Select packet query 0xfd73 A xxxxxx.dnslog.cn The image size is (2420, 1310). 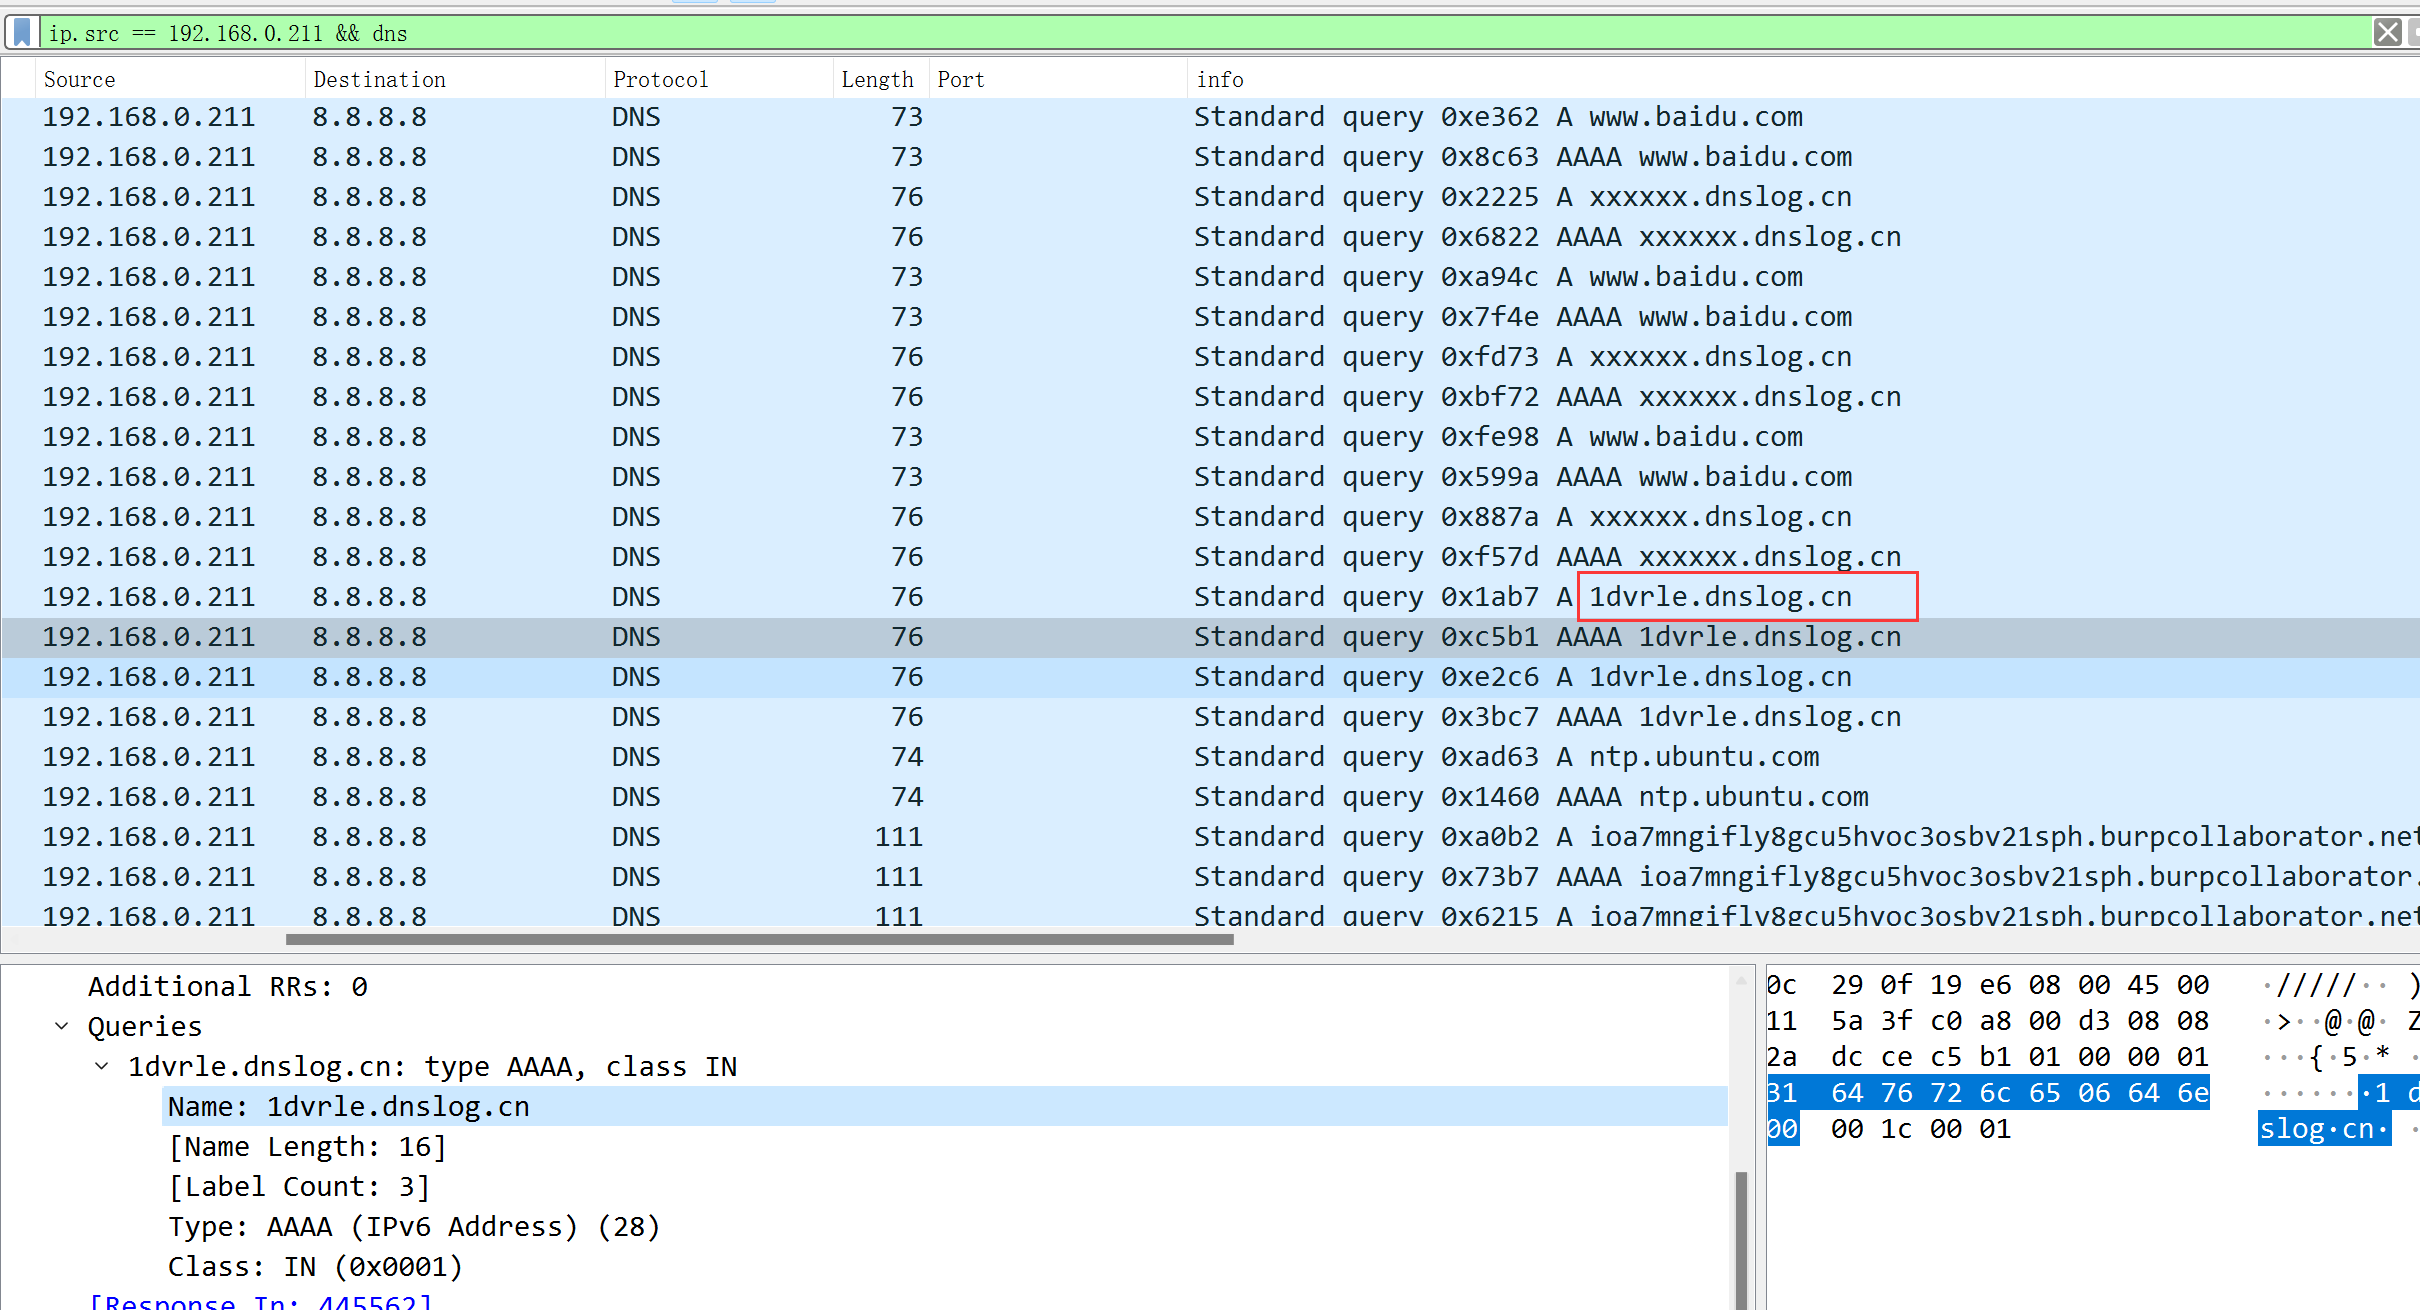(x=1210, y=357)
